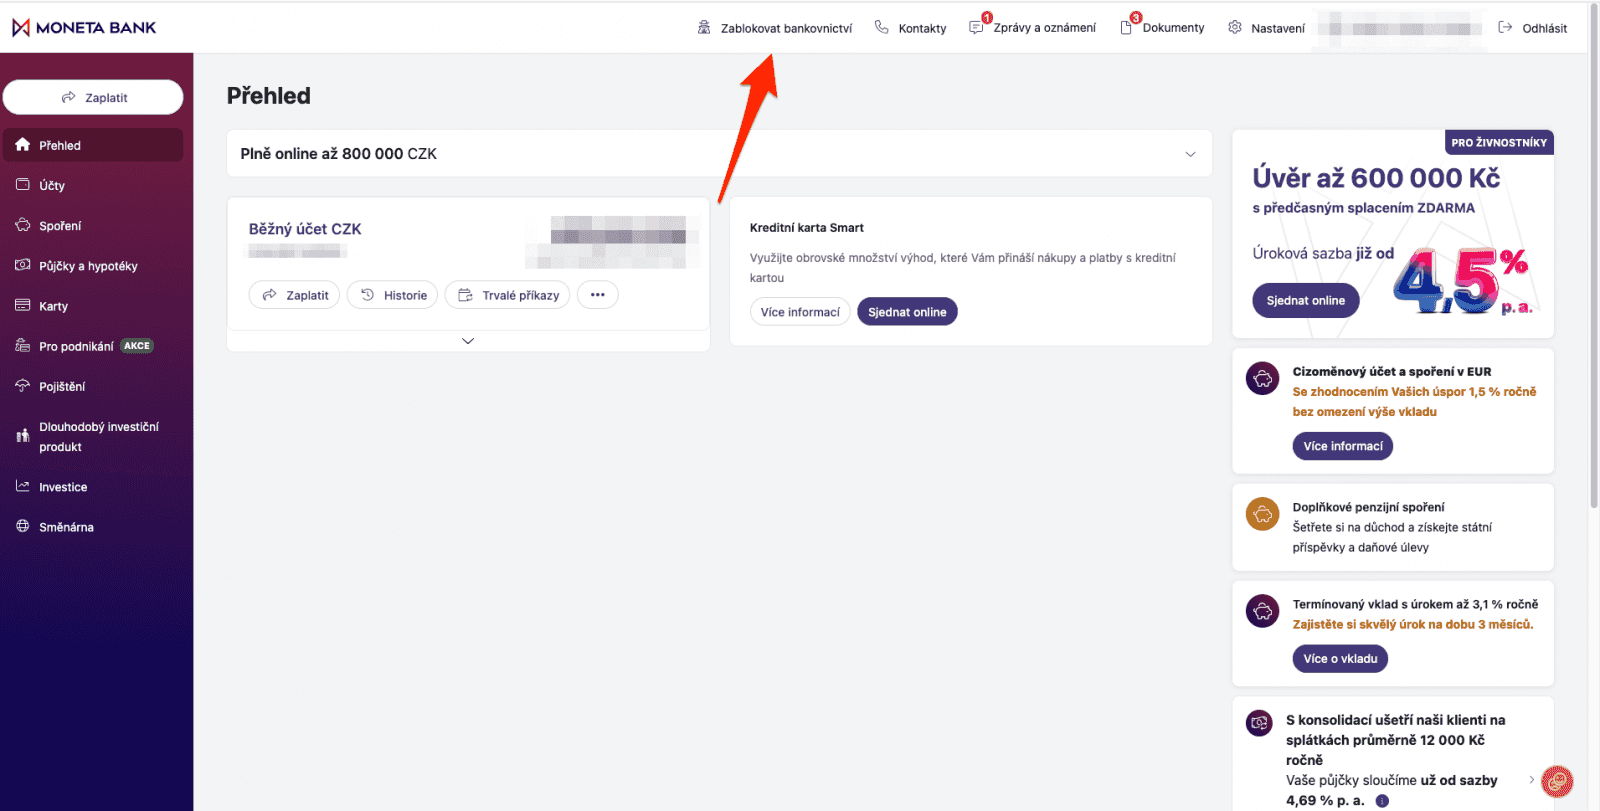This screenshot has width=1600, height=811.
Task: Click the Spoření piggy bank sidebar icon
Action: 22,225
